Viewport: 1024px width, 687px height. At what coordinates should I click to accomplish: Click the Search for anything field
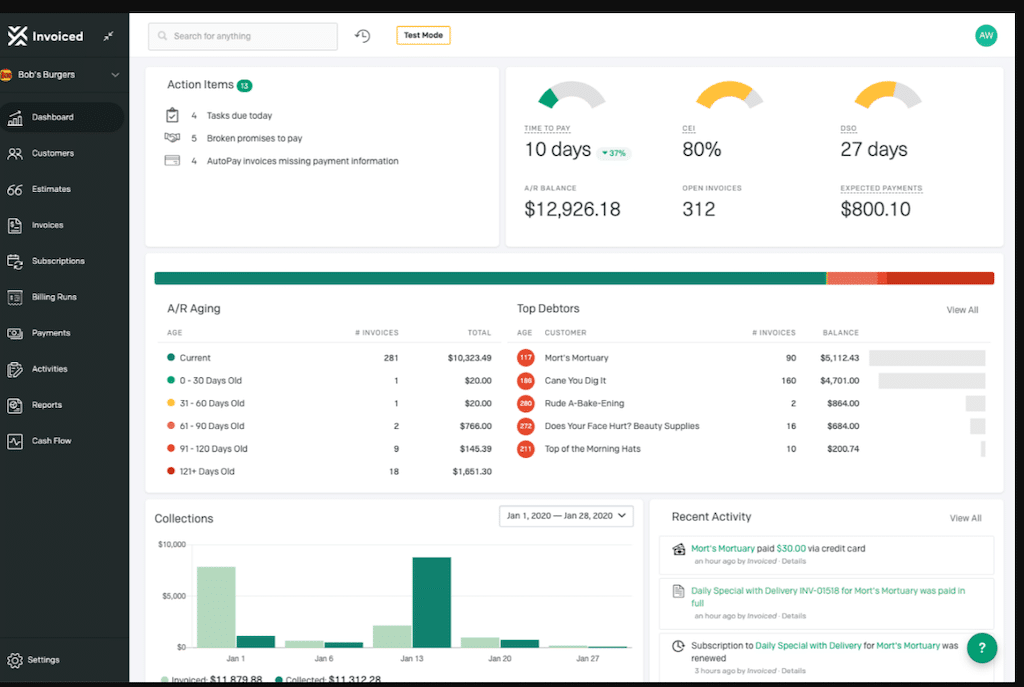click(243, 36)
